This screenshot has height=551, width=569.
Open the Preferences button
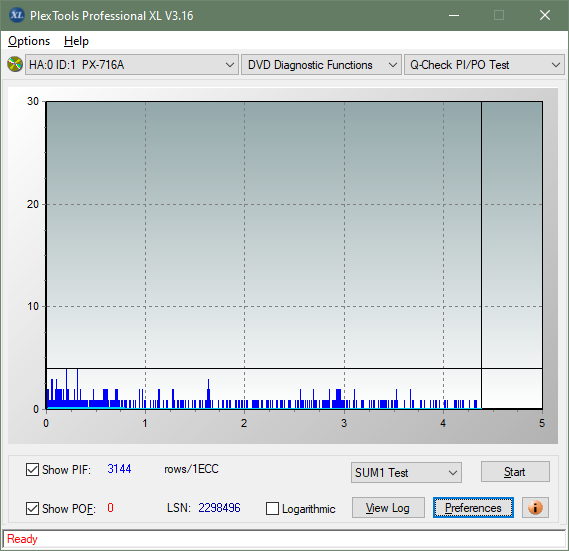(473, 507)
